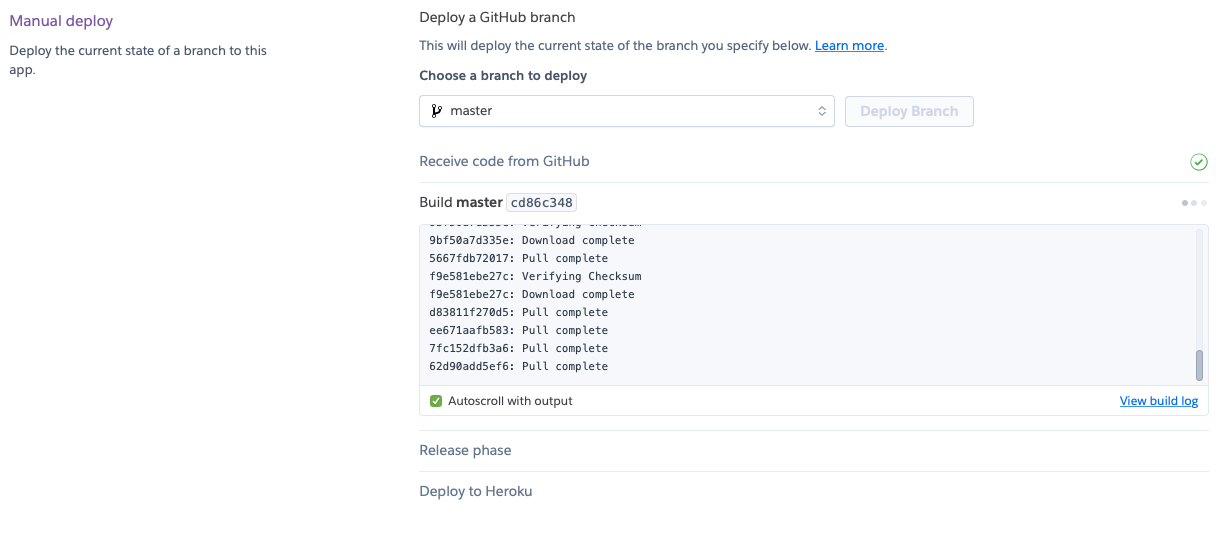Open the branch selector dropdown showing master
This screenshot has width=1216, height=547.
pos(627,111)
